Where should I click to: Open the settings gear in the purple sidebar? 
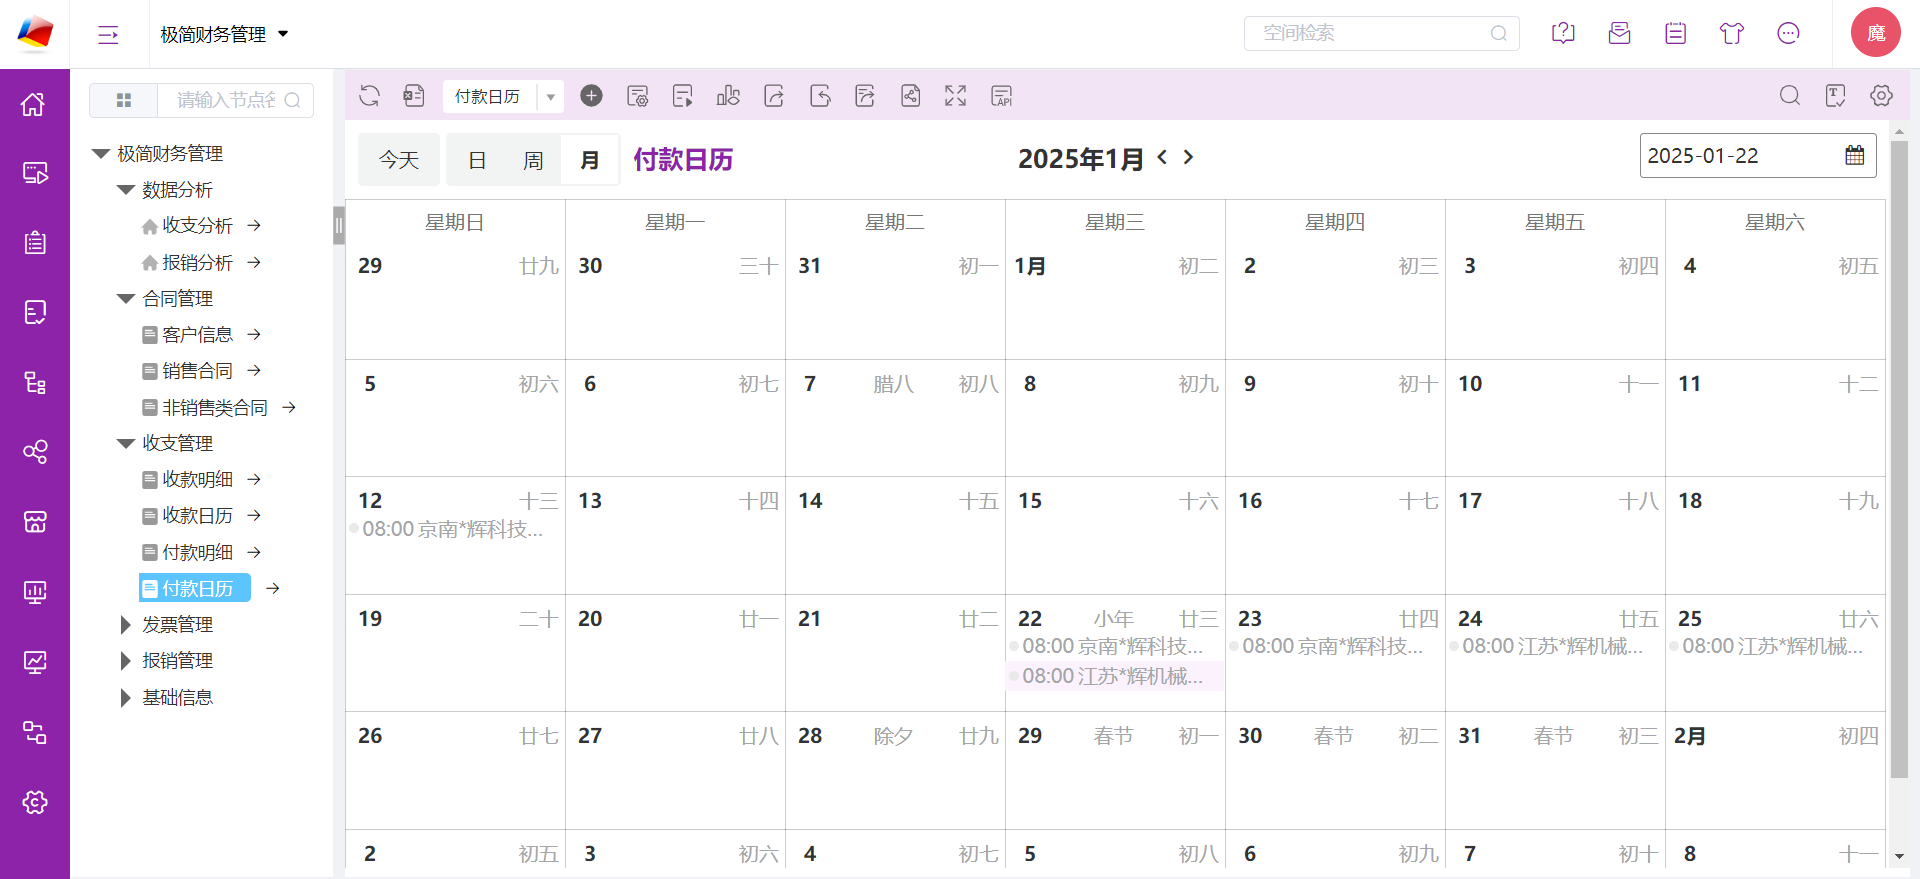pyautogui.click(x=35, y=802)
